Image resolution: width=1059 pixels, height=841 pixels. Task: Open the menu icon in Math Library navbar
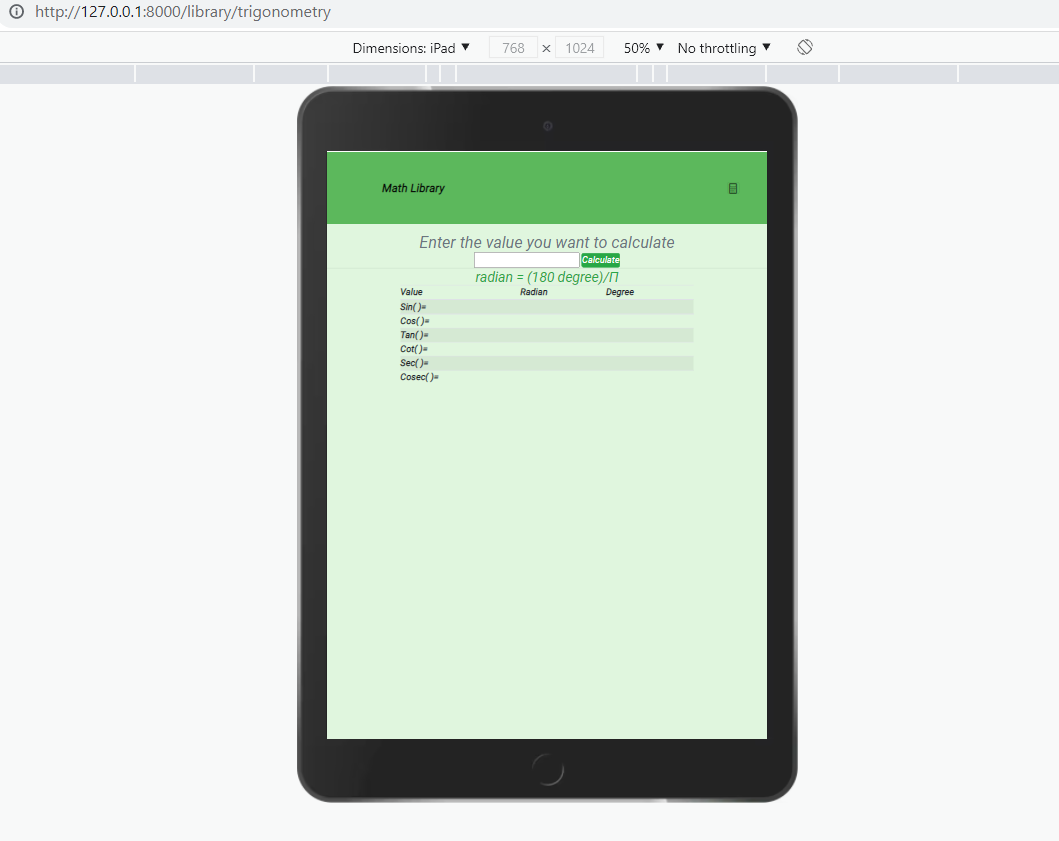click(x=733, y=188)
